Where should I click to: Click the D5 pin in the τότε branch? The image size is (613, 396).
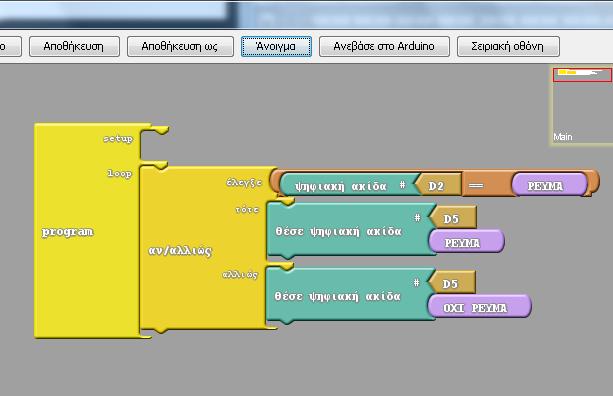[x=452, y=218]
